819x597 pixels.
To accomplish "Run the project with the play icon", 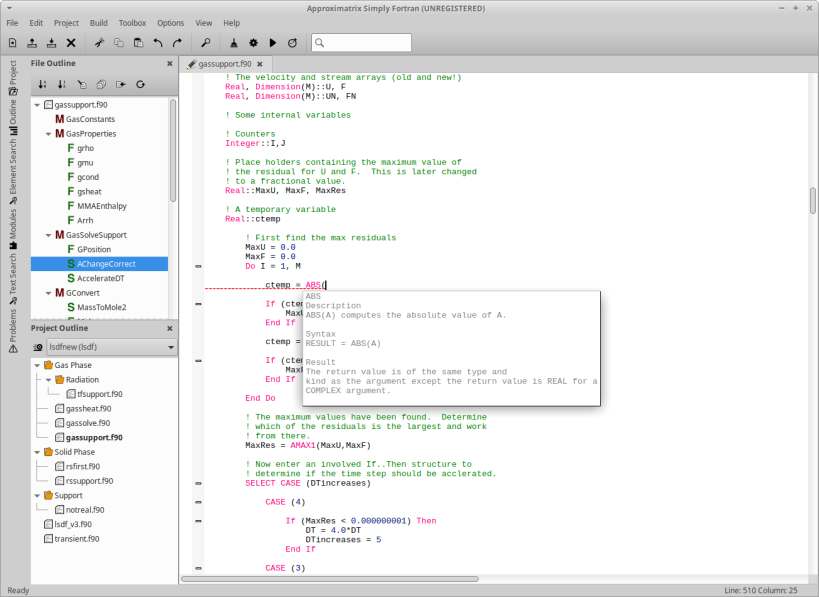I will pos(272,43).
